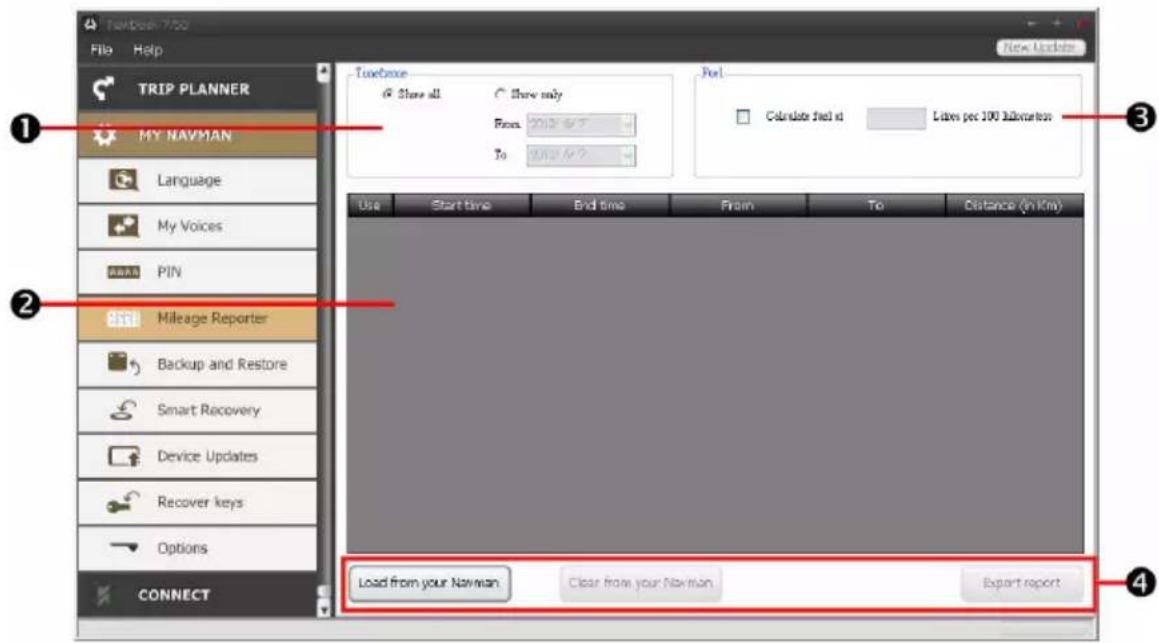
Task: Open Smart Recovery page
Action: click(197, 410)
